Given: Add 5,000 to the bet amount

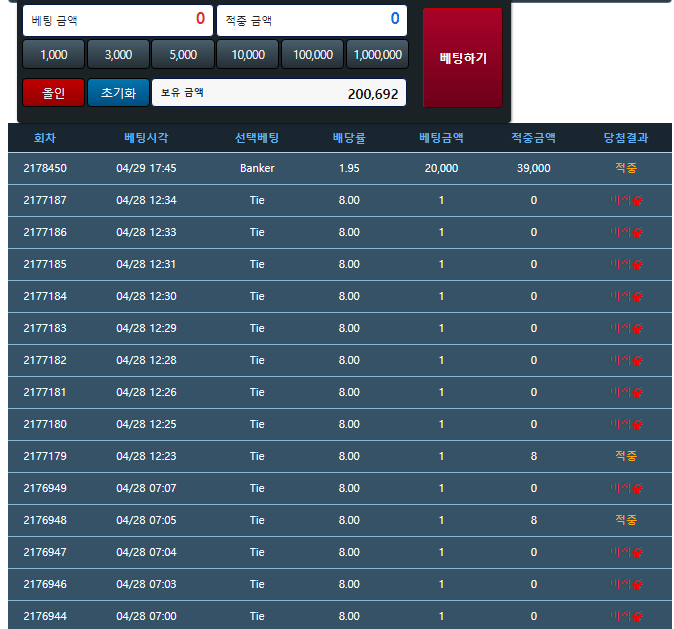Looking at the screenshot, I should tap(182, 55).
